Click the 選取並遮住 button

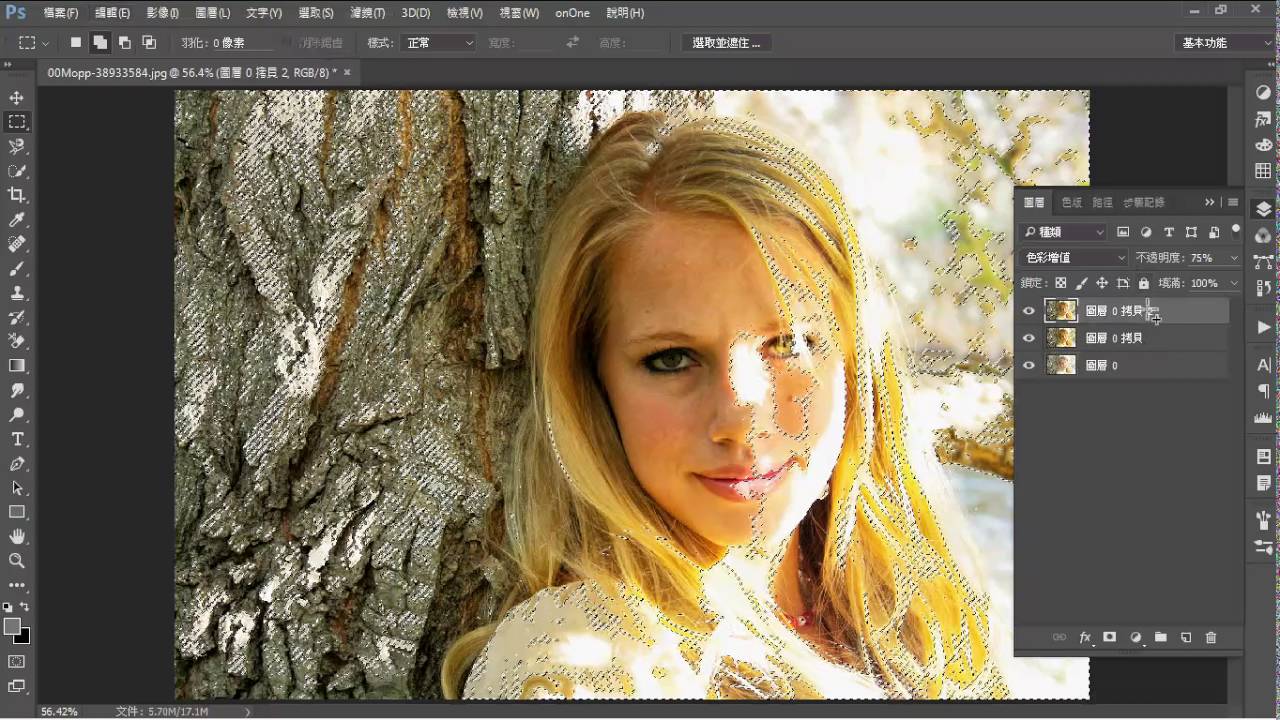727,43
